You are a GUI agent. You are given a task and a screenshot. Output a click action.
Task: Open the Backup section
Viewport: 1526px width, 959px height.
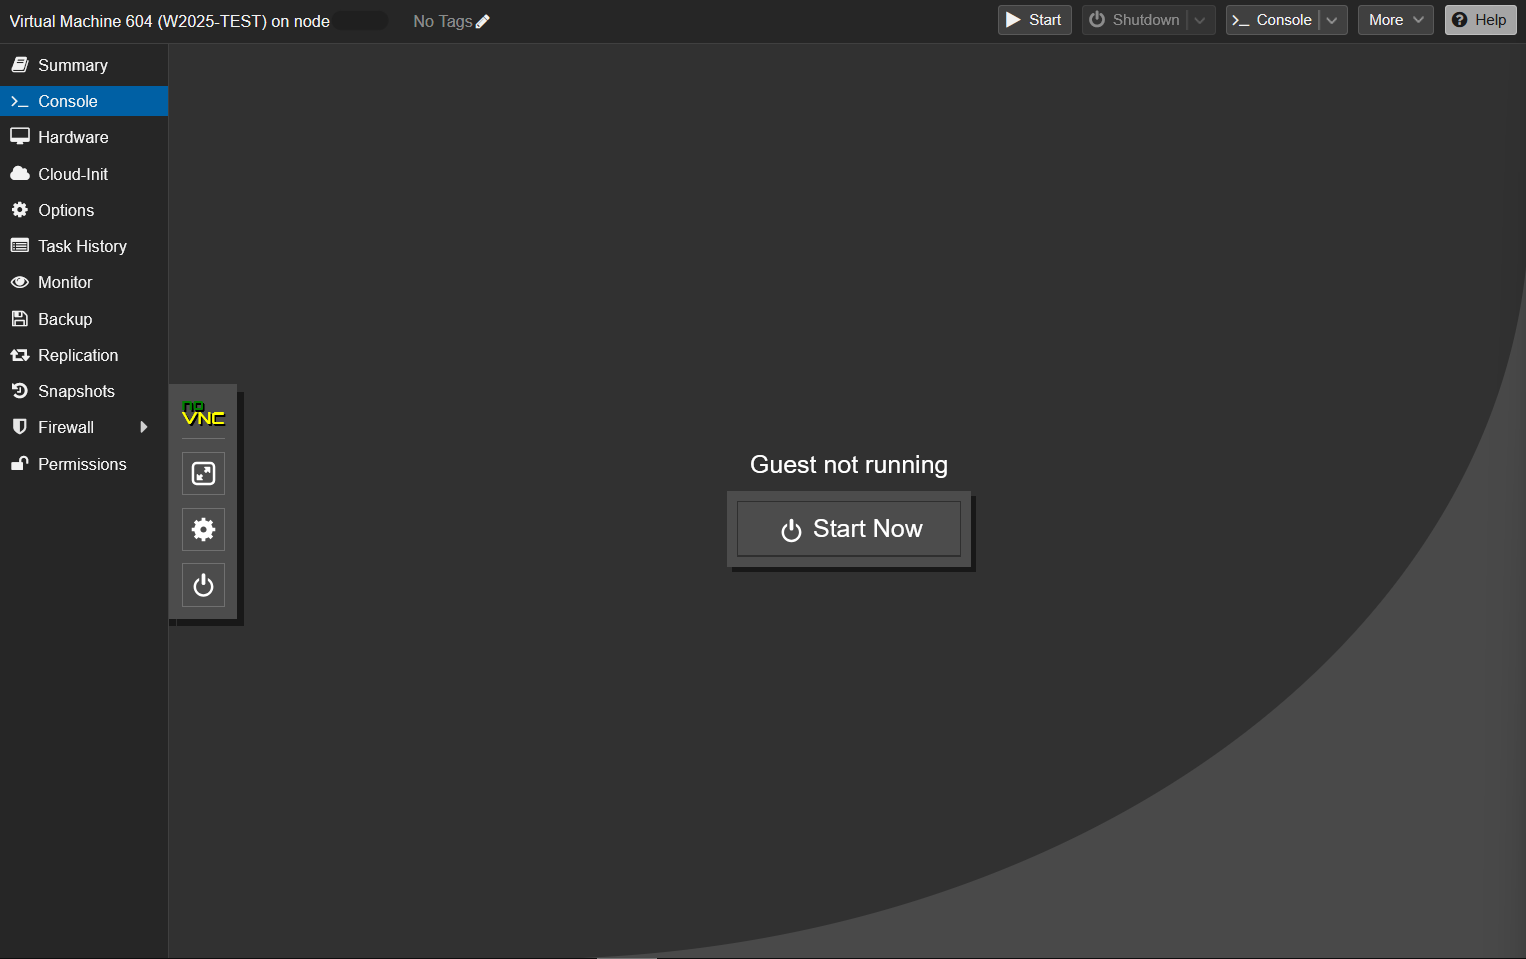point(65,319)
